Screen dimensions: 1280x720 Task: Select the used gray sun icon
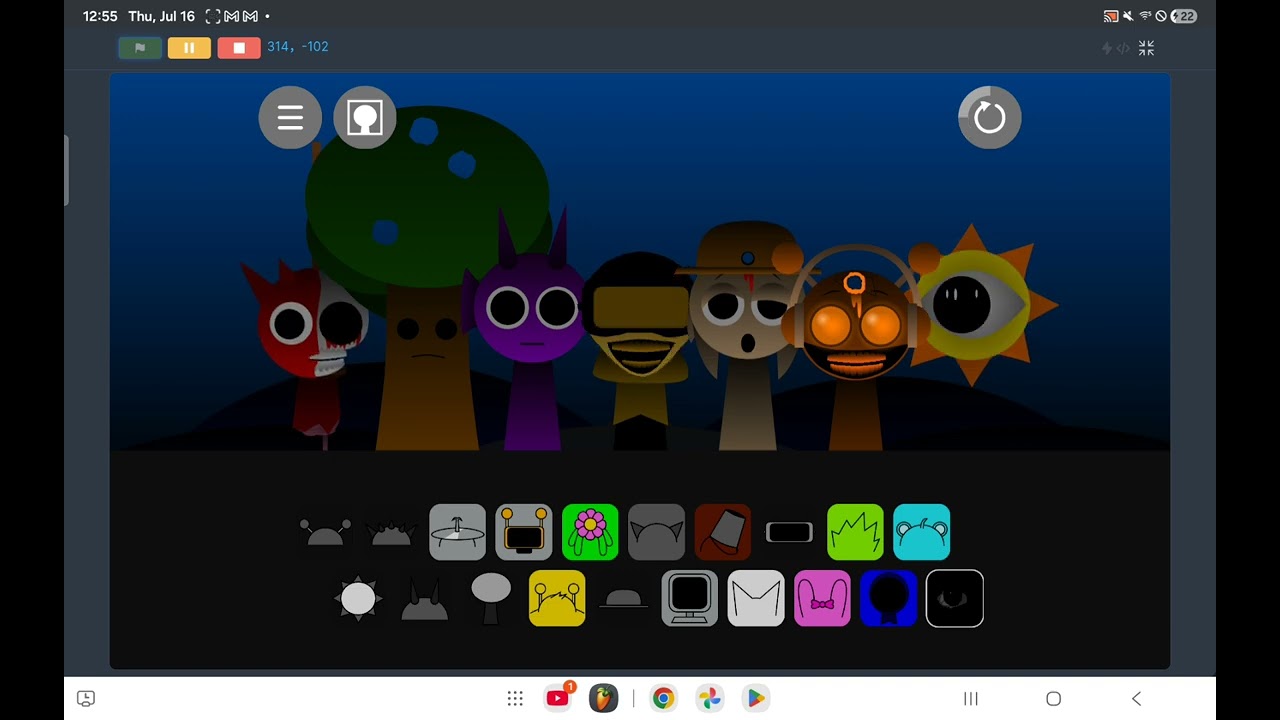pyautogui.click(x=358, y=598)
